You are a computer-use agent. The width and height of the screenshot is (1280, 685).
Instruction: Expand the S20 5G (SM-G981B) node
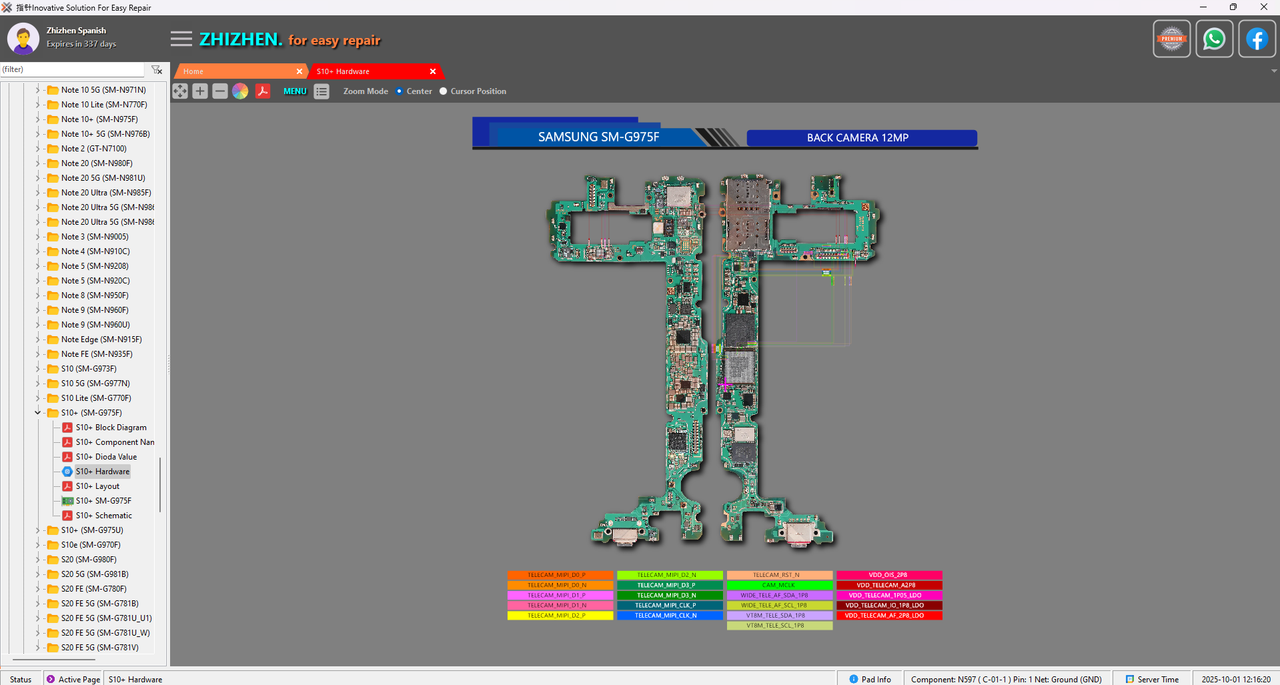pyautogui.click(x=38, y=574)
